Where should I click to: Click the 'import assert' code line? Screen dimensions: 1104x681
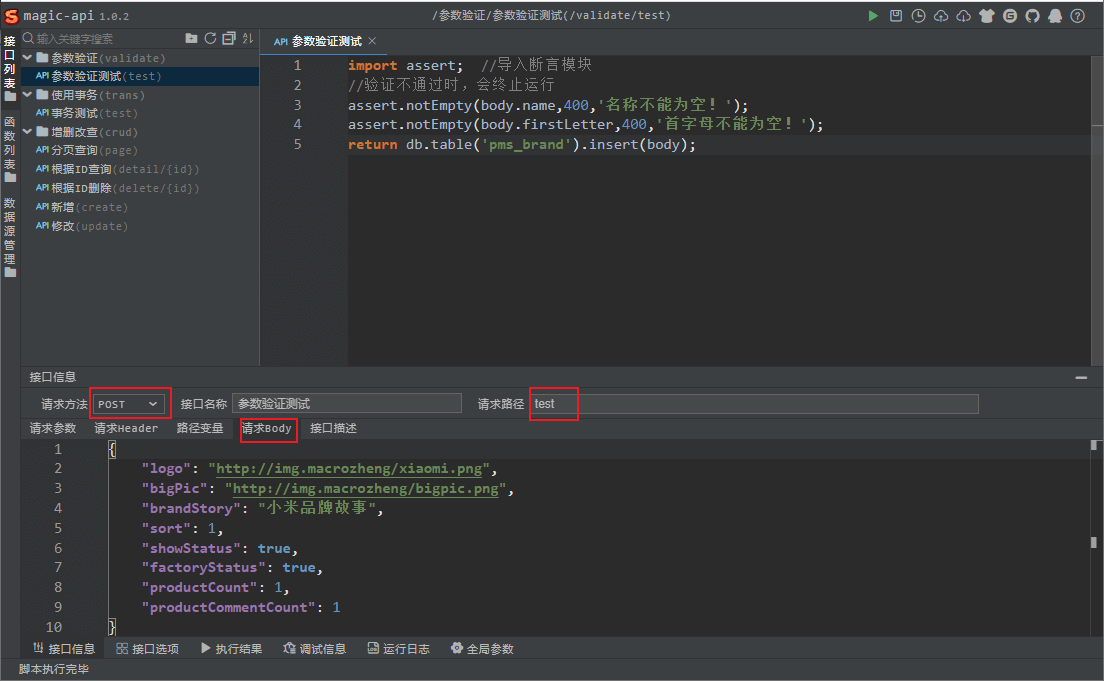pos(406,65)
